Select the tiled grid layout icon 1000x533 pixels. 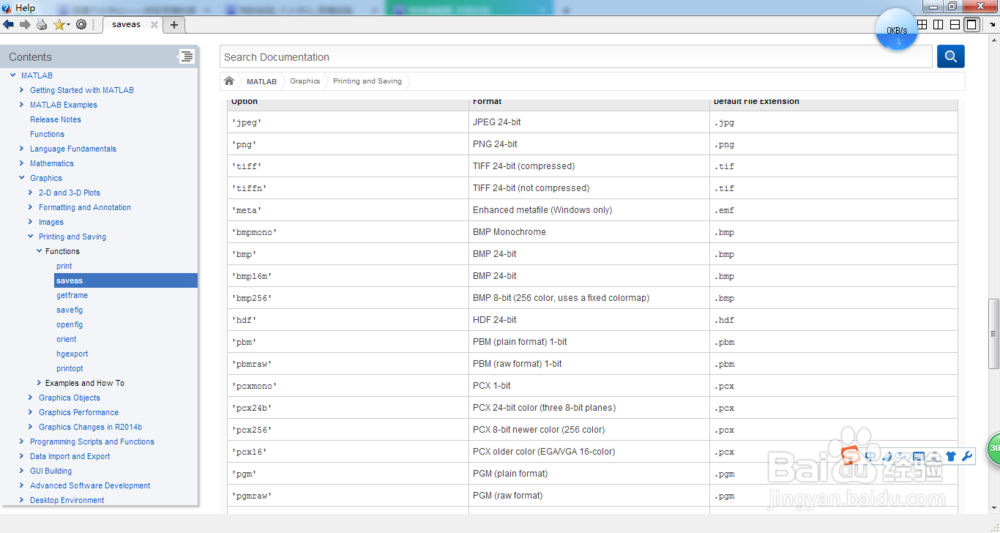922,24
